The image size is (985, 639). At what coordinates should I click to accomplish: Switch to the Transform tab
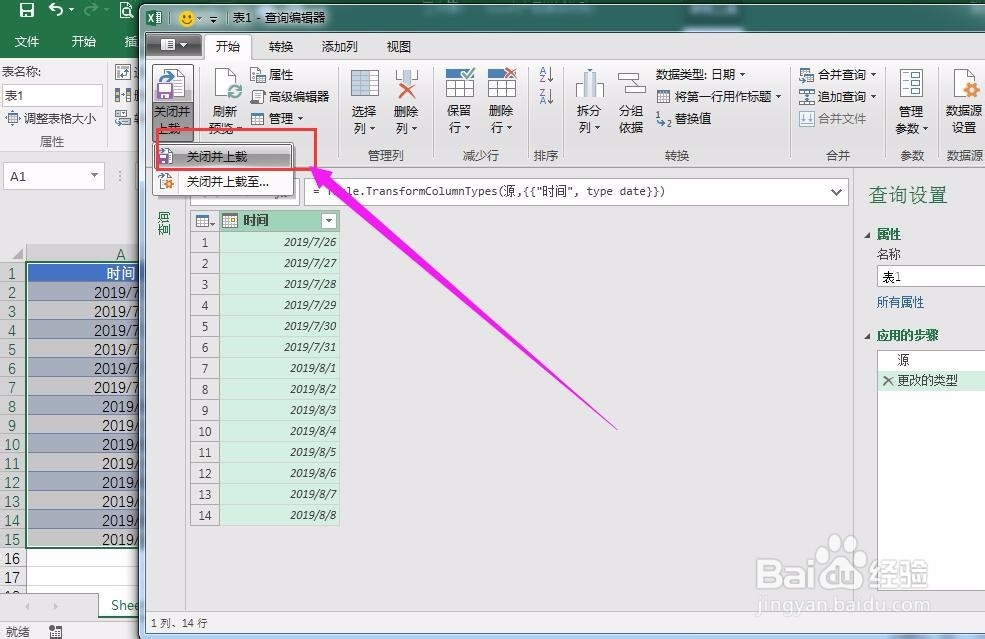tap(281, 46)
